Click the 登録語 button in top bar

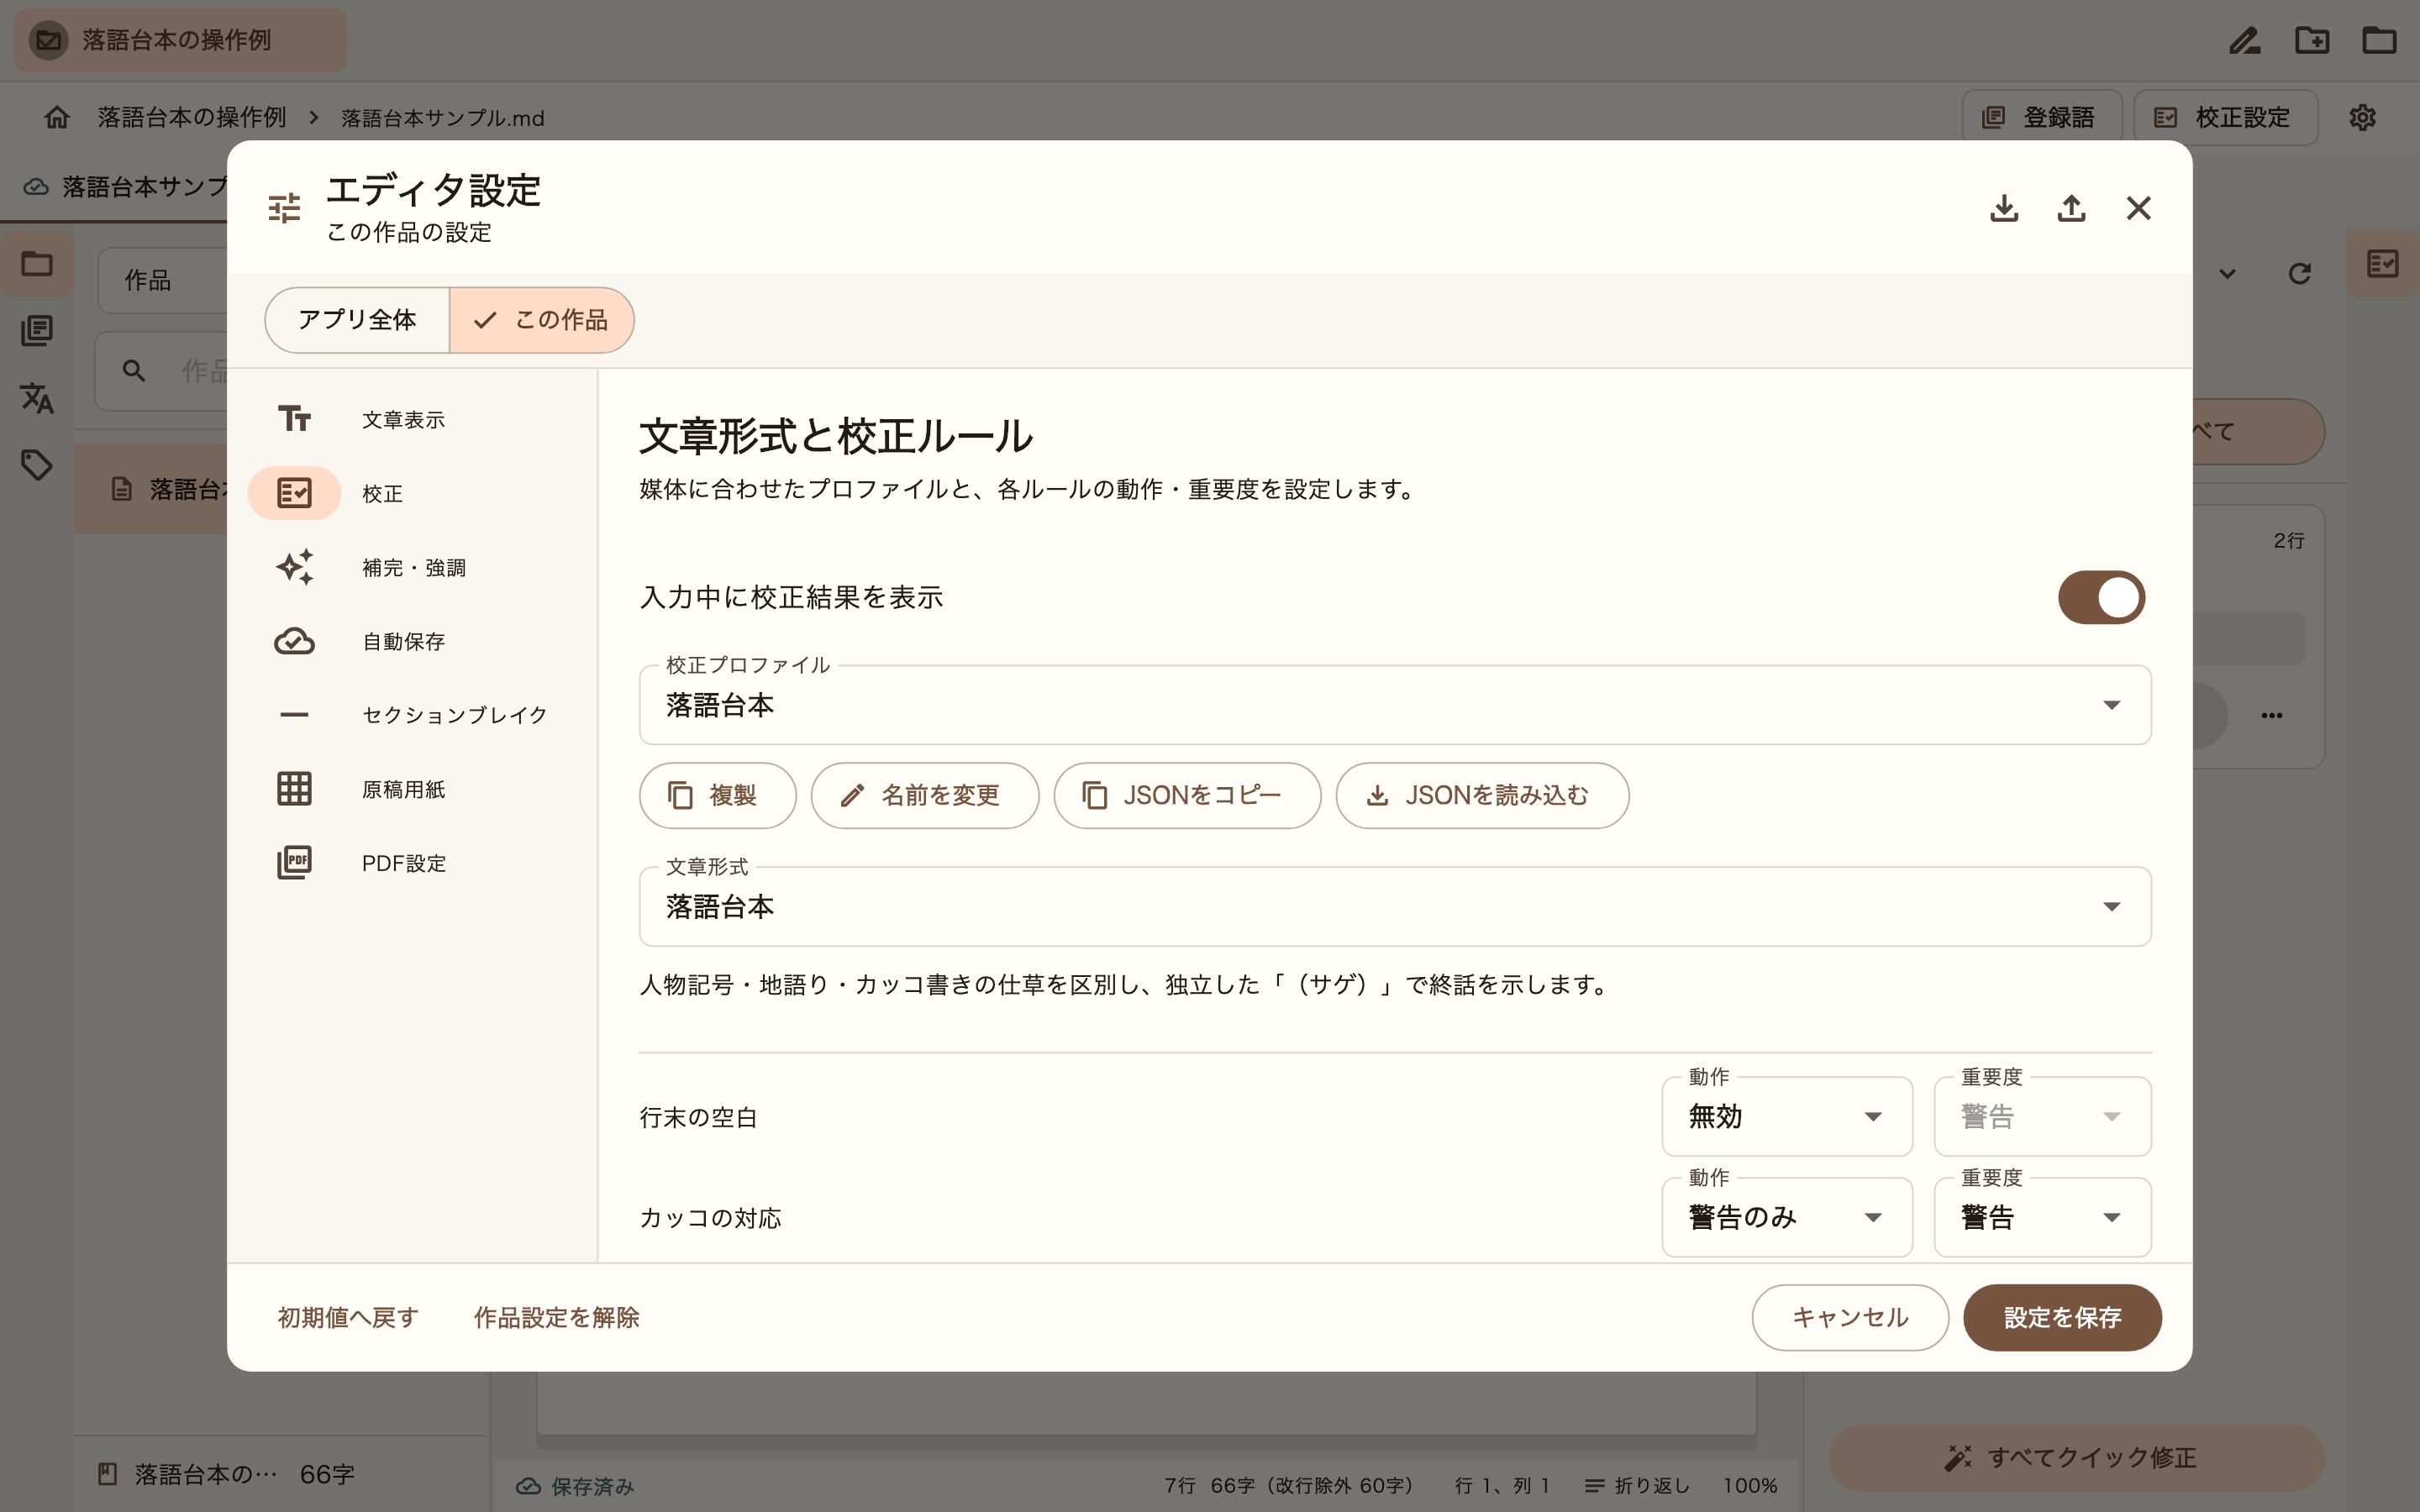(x=2042, y=117)
